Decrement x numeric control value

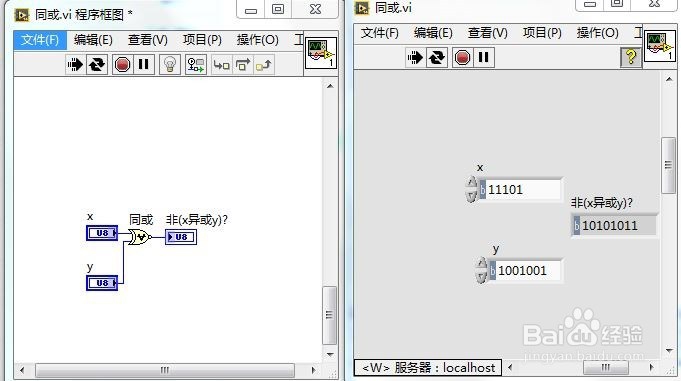click(472, 196)
